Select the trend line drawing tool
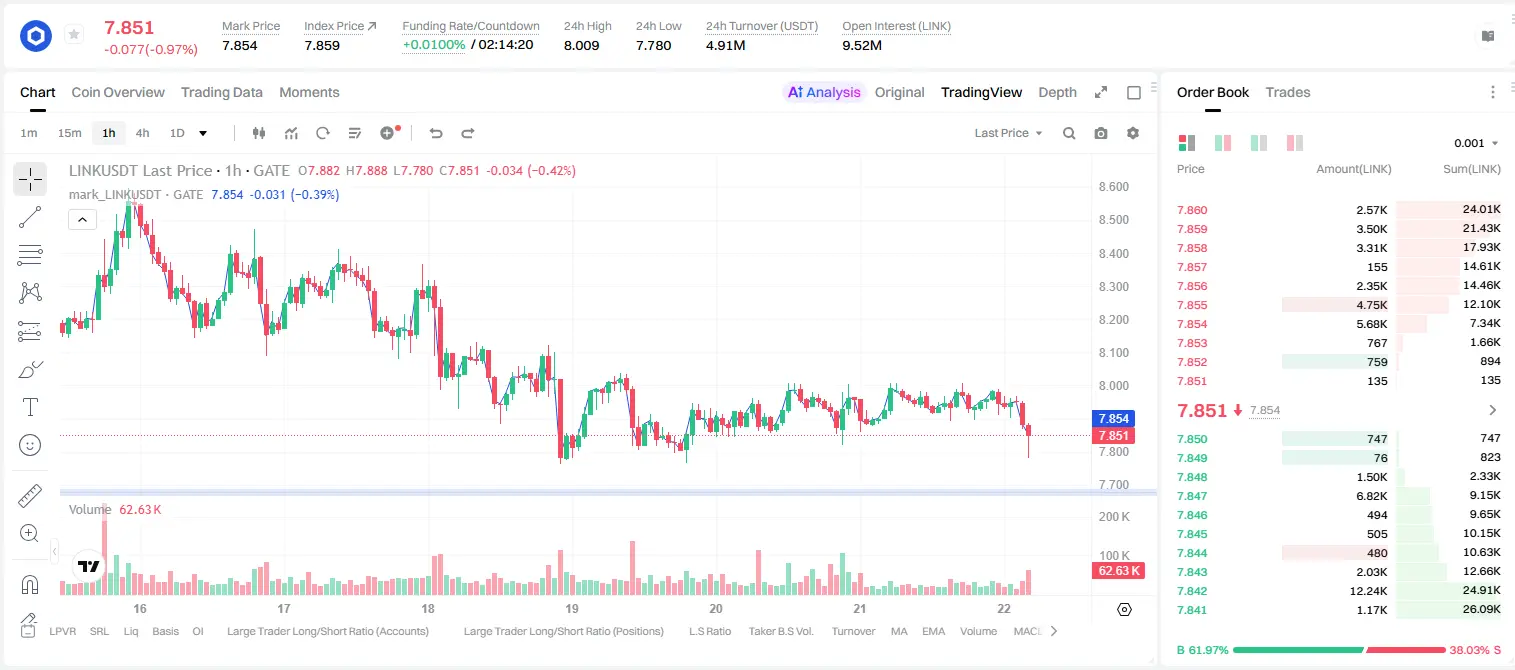The height and width of the screenshot is (670, 1515). [30, 217]
